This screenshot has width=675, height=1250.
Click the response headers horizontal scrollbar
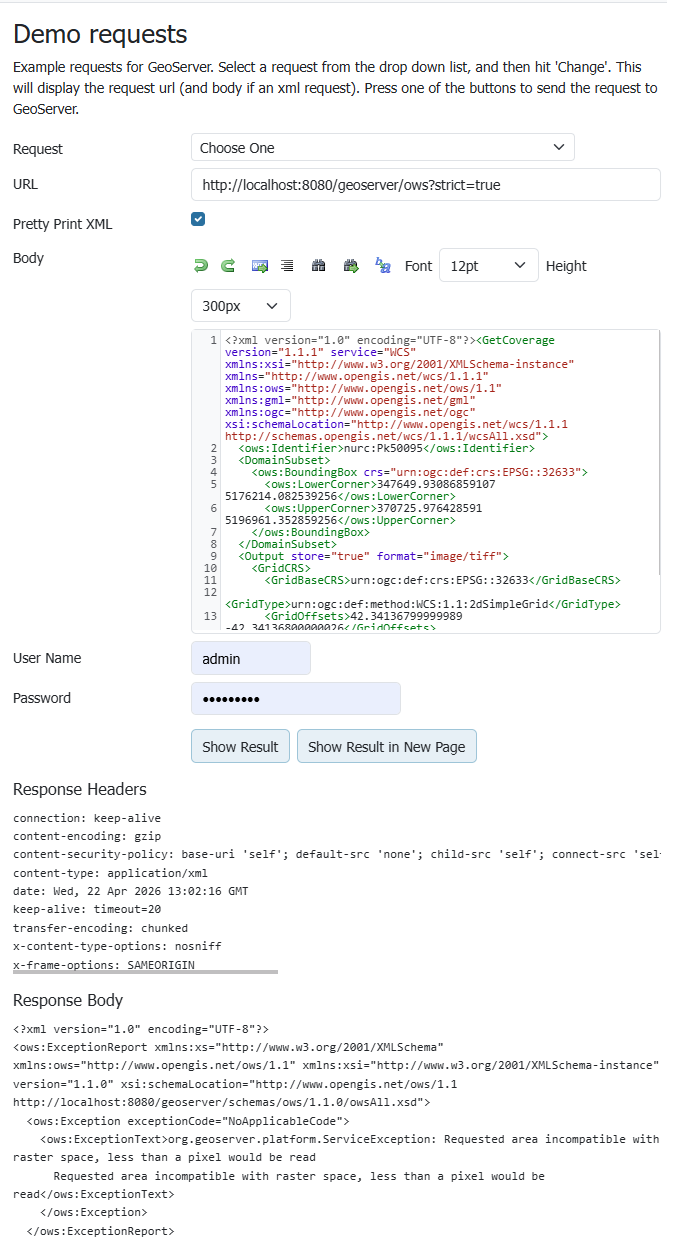(x=145, y=971)
